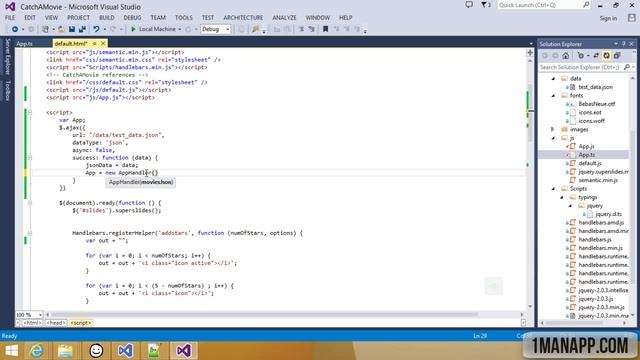Open the Server Explorer side tab
The width and height of the screenshot is (640, 360).
pos(7,57)
